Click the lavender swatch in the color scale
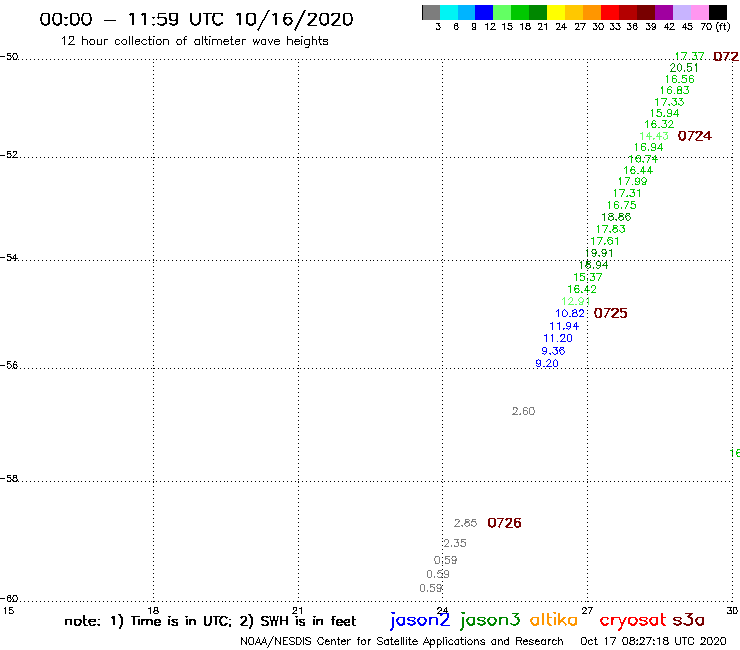The image size is (740, 650). click(682, 12)
